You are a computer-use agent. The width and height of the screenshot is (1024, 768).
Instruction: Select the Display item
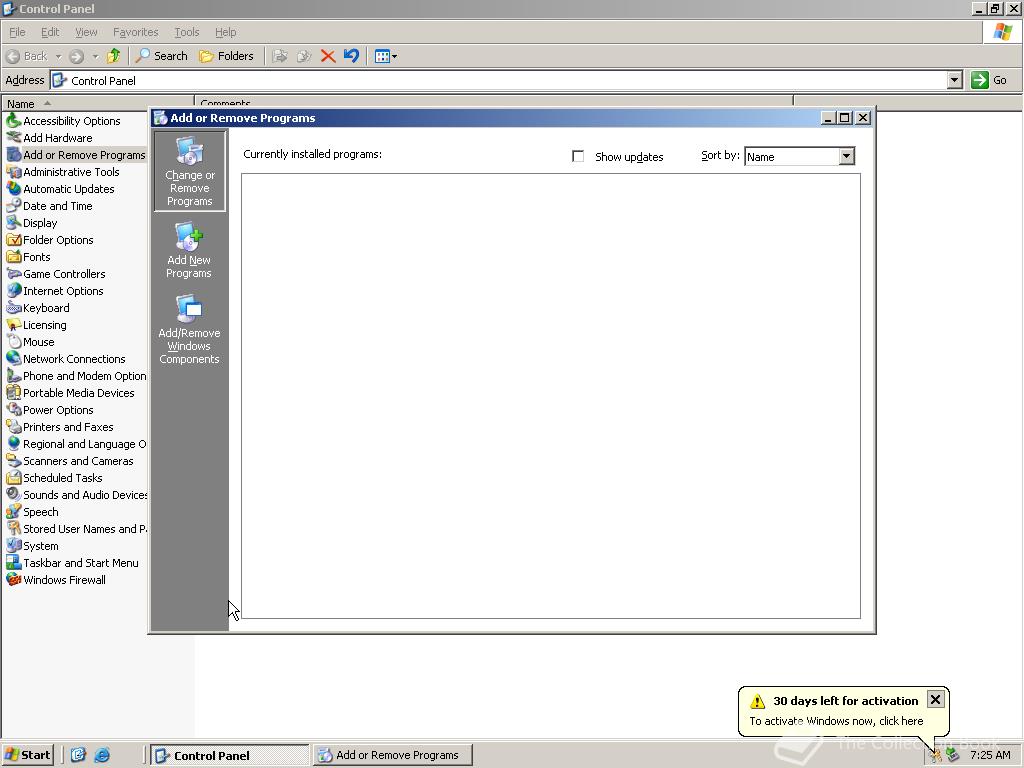[32, 223]
